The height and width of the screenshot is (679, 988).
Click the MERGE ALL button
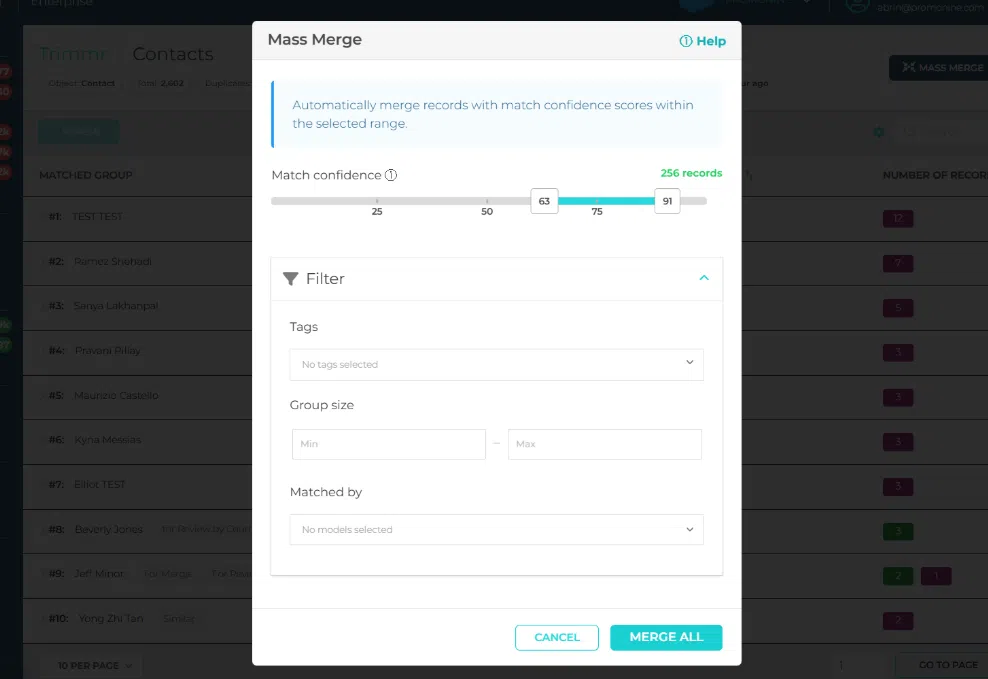666,637
